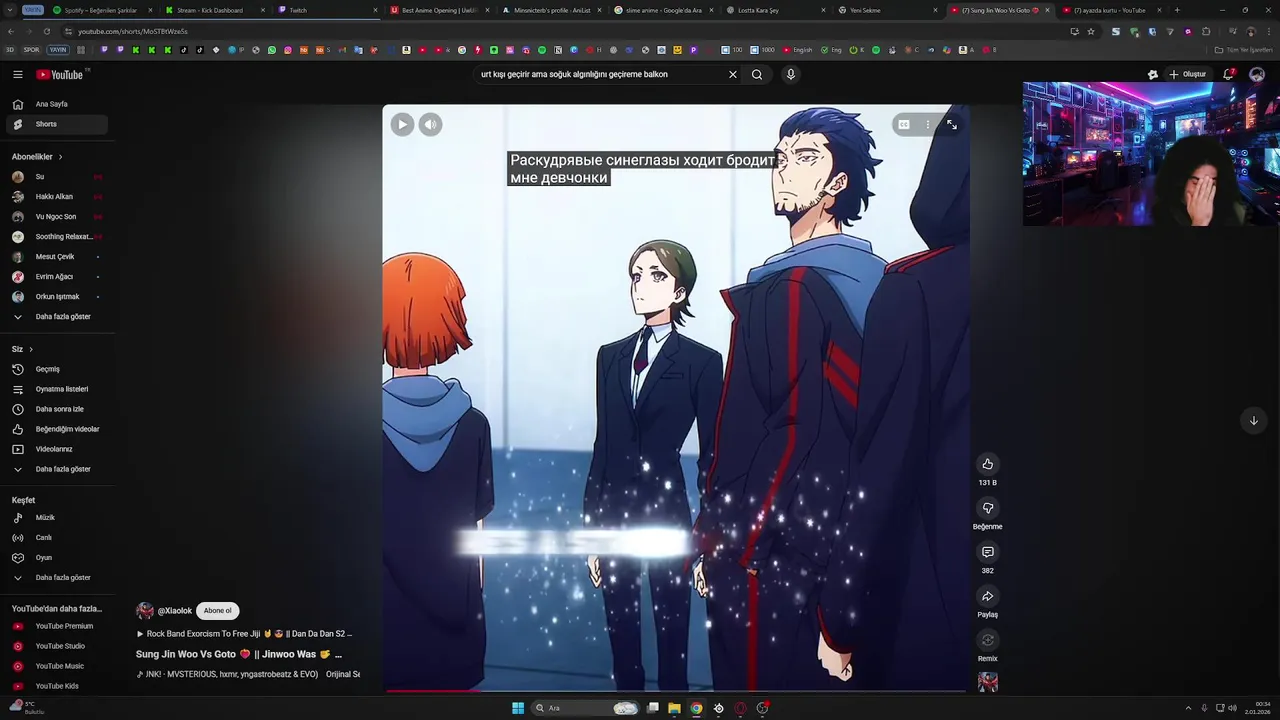Open a new browser tab

point(1177,10)
